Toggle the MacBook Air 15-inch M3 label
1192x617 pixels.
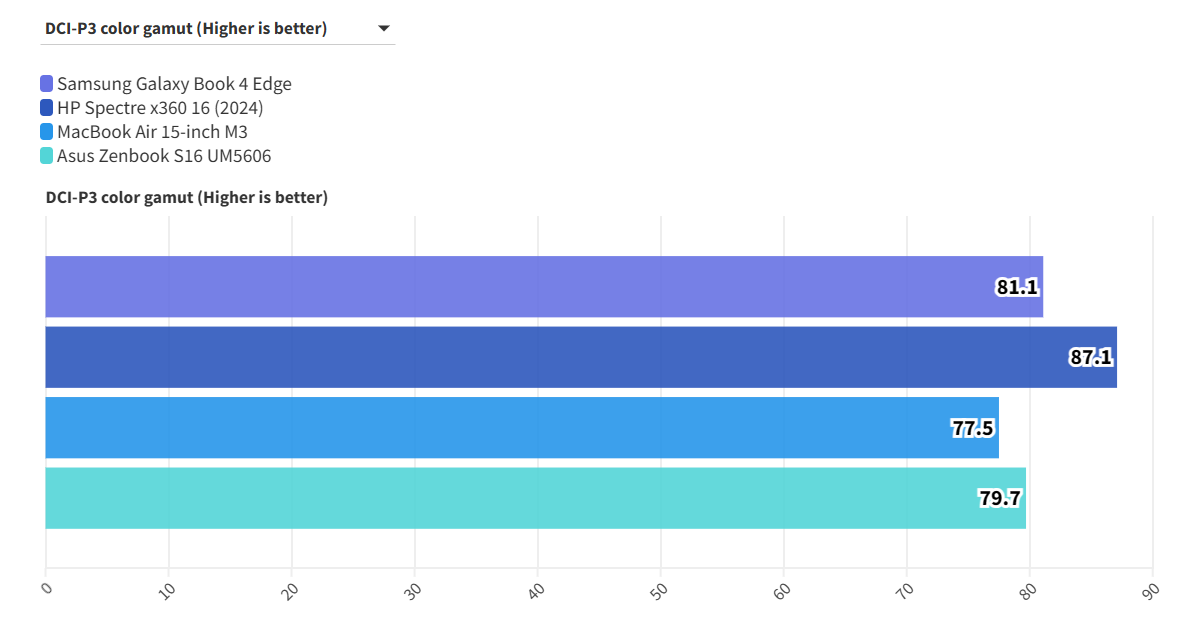pyautogui.click(x=152, y=132)
